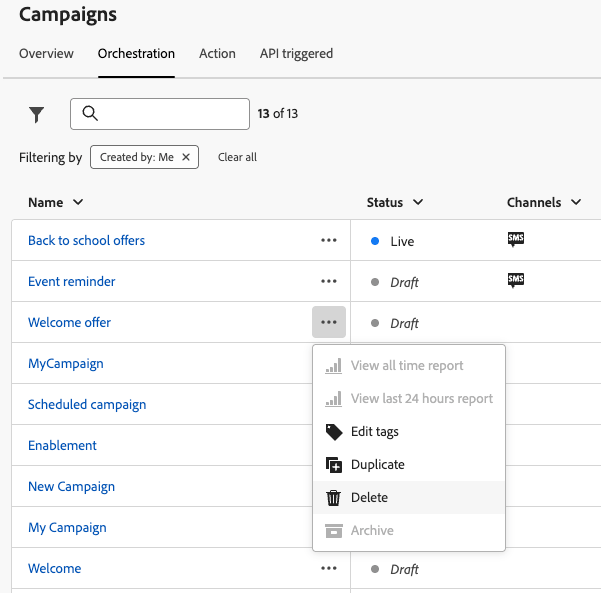Open more actions for Back to school offers

[329, 240]
